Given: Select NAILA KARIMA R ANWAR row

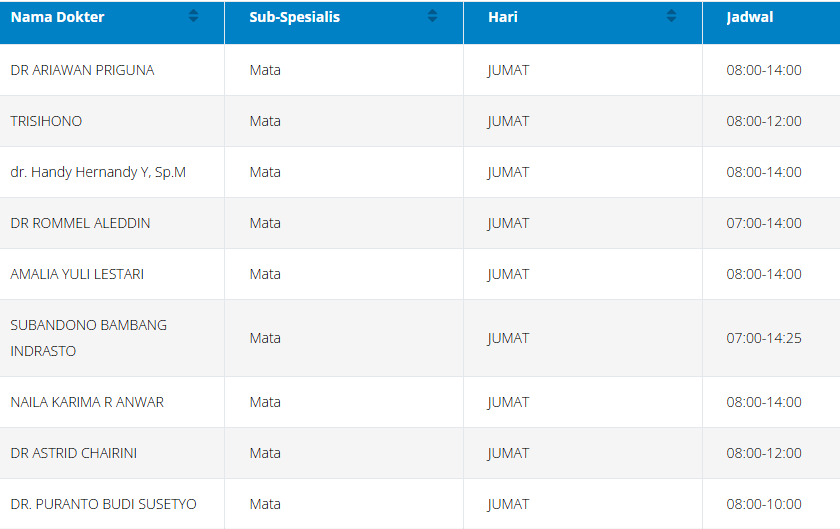Looking at the screenshot, I should (87, 402).
